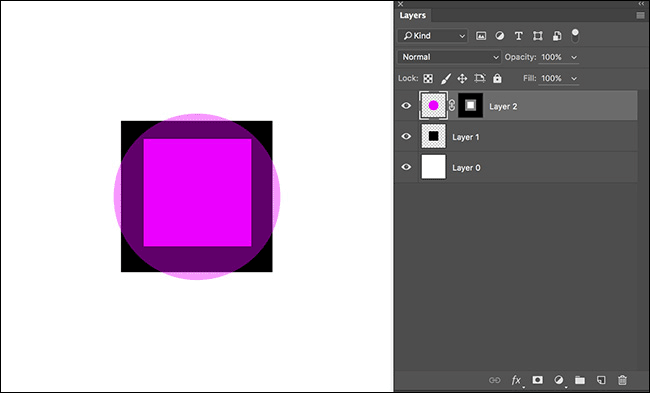Select Layer 0 white thumbnail
This screenshot has height=393, width=650.
[434, 167]
